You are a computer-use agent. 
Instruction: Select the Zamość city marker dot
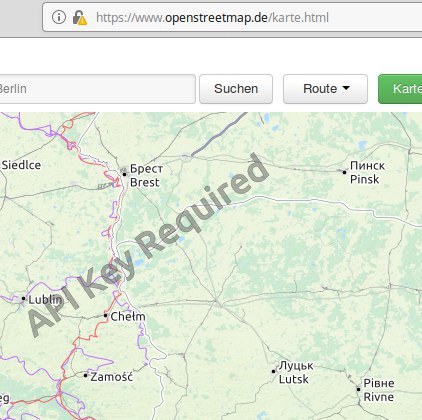pyautogui.click(x=85, y=375)
